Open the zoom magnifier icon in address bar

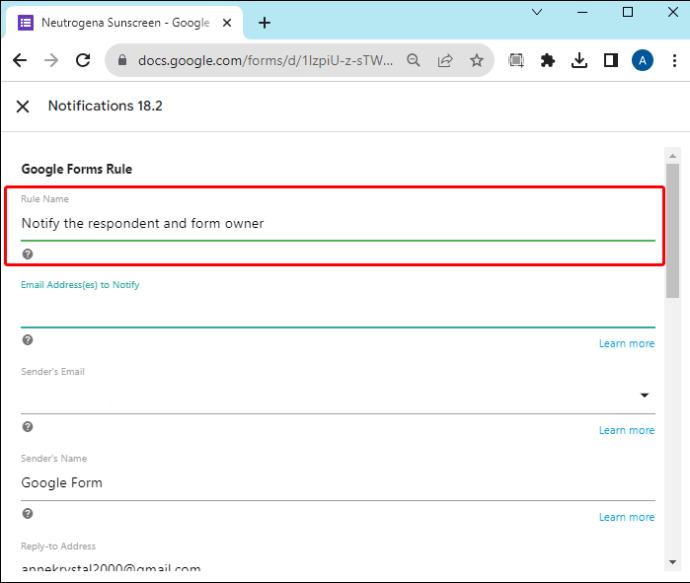click(413, 60)
